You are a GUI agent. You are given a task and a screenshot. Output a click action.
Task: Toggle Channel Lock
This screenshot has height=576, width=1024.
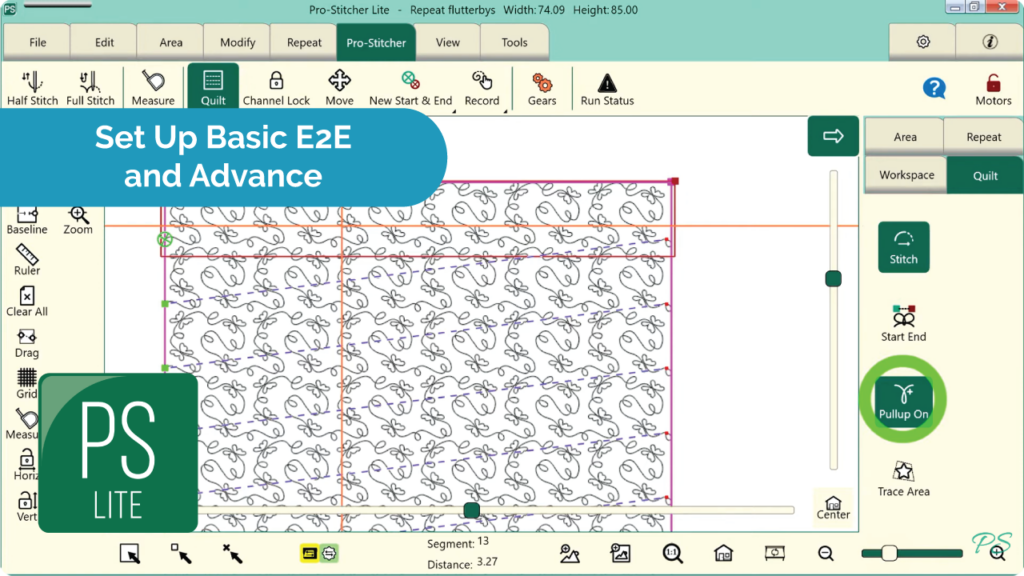276,88
